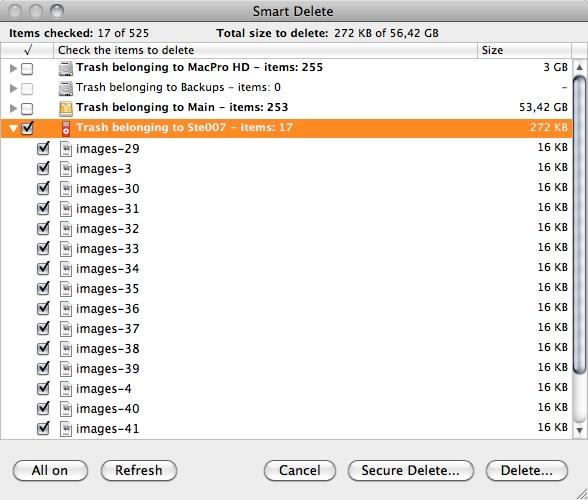Click the All on button
Screen dimensions: 588x500
click(x=50, y=470)
